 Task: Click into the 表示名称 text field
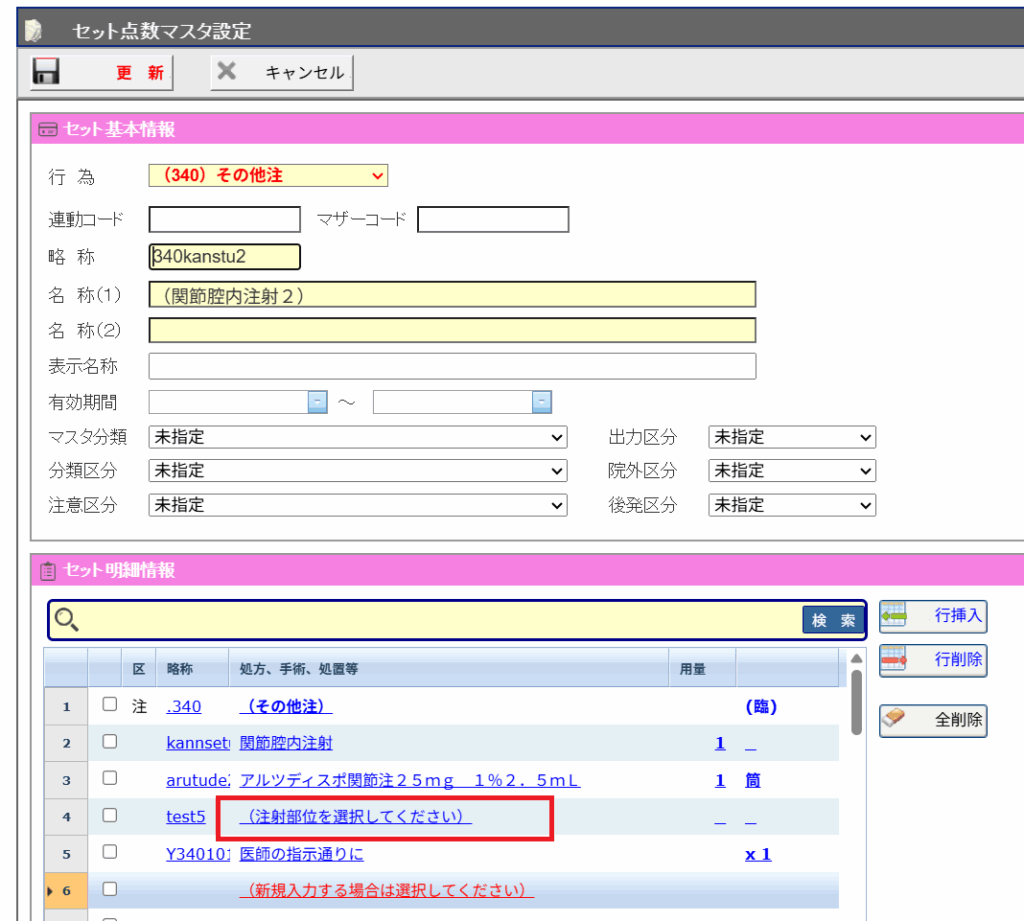[452, 366]
